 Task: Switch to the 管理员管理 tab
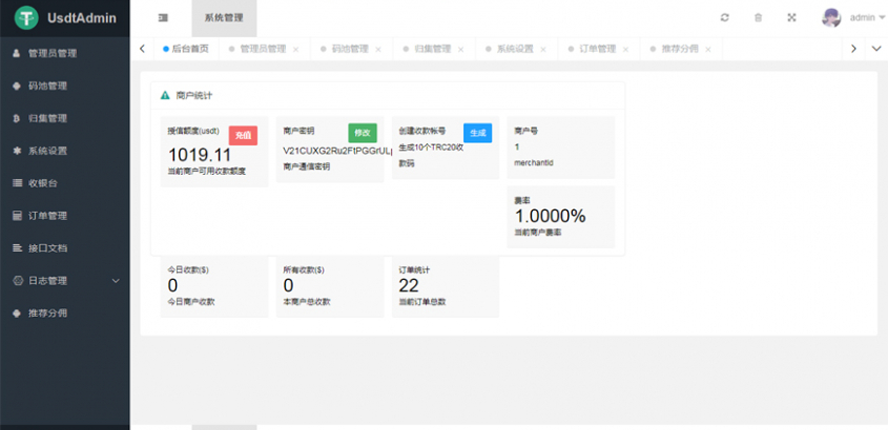263,49
